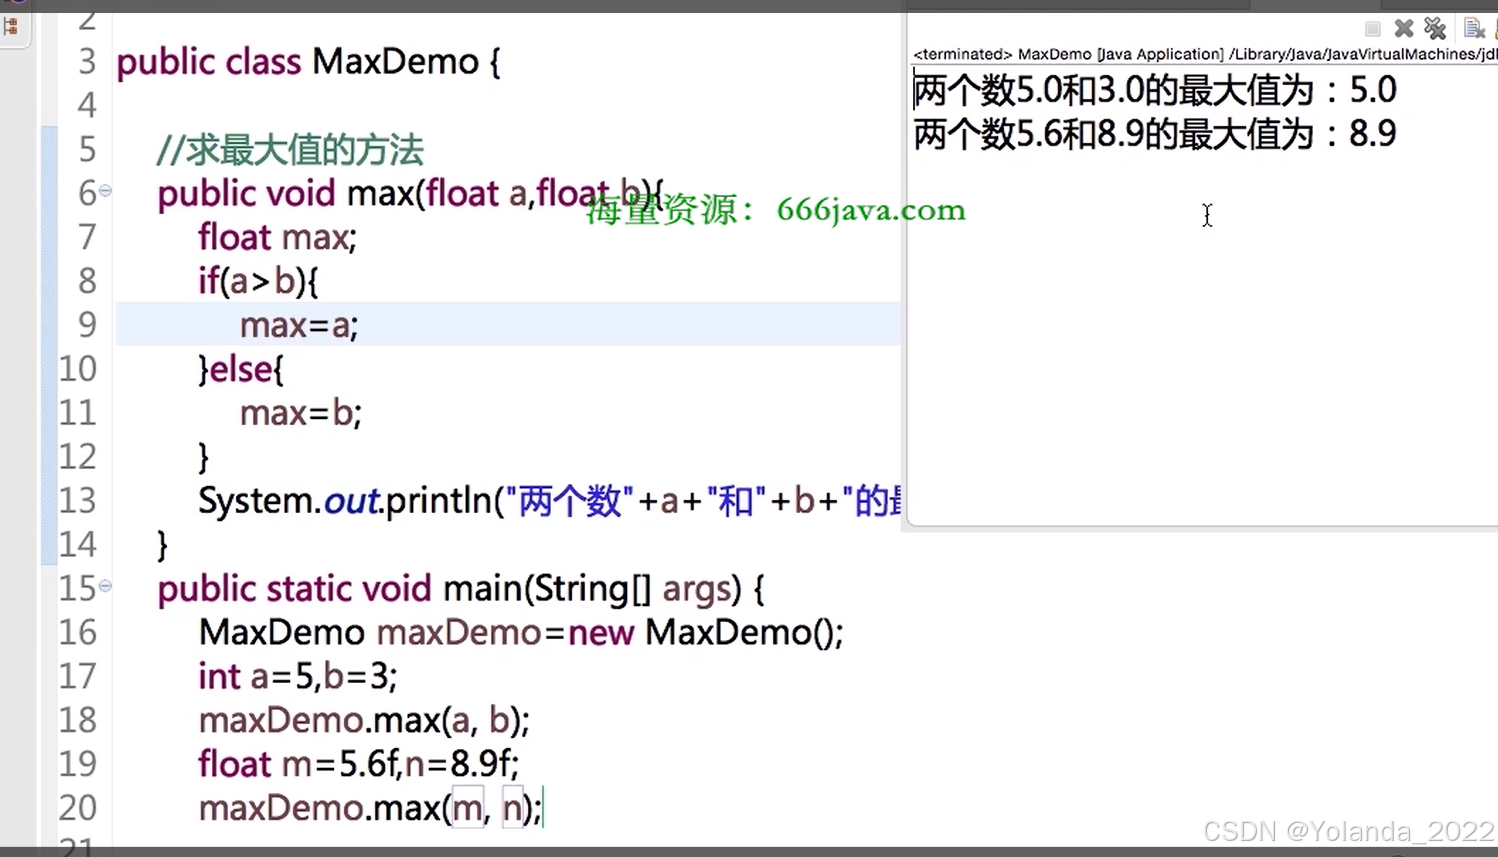This screenshot has height=857, width=1498.
Task: Click the '}else{' line
Action: [241, 369]
